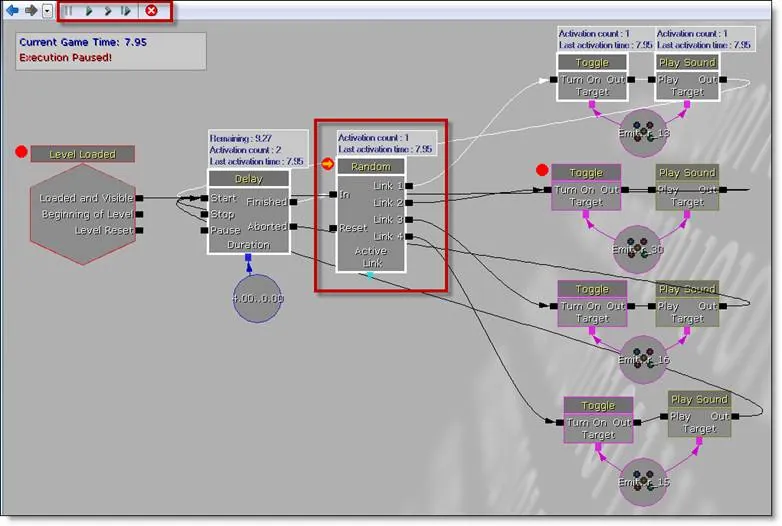This screenshot has width=782, height=526.
Task: Select the Delay node title bar
Action: coord(248,178)
